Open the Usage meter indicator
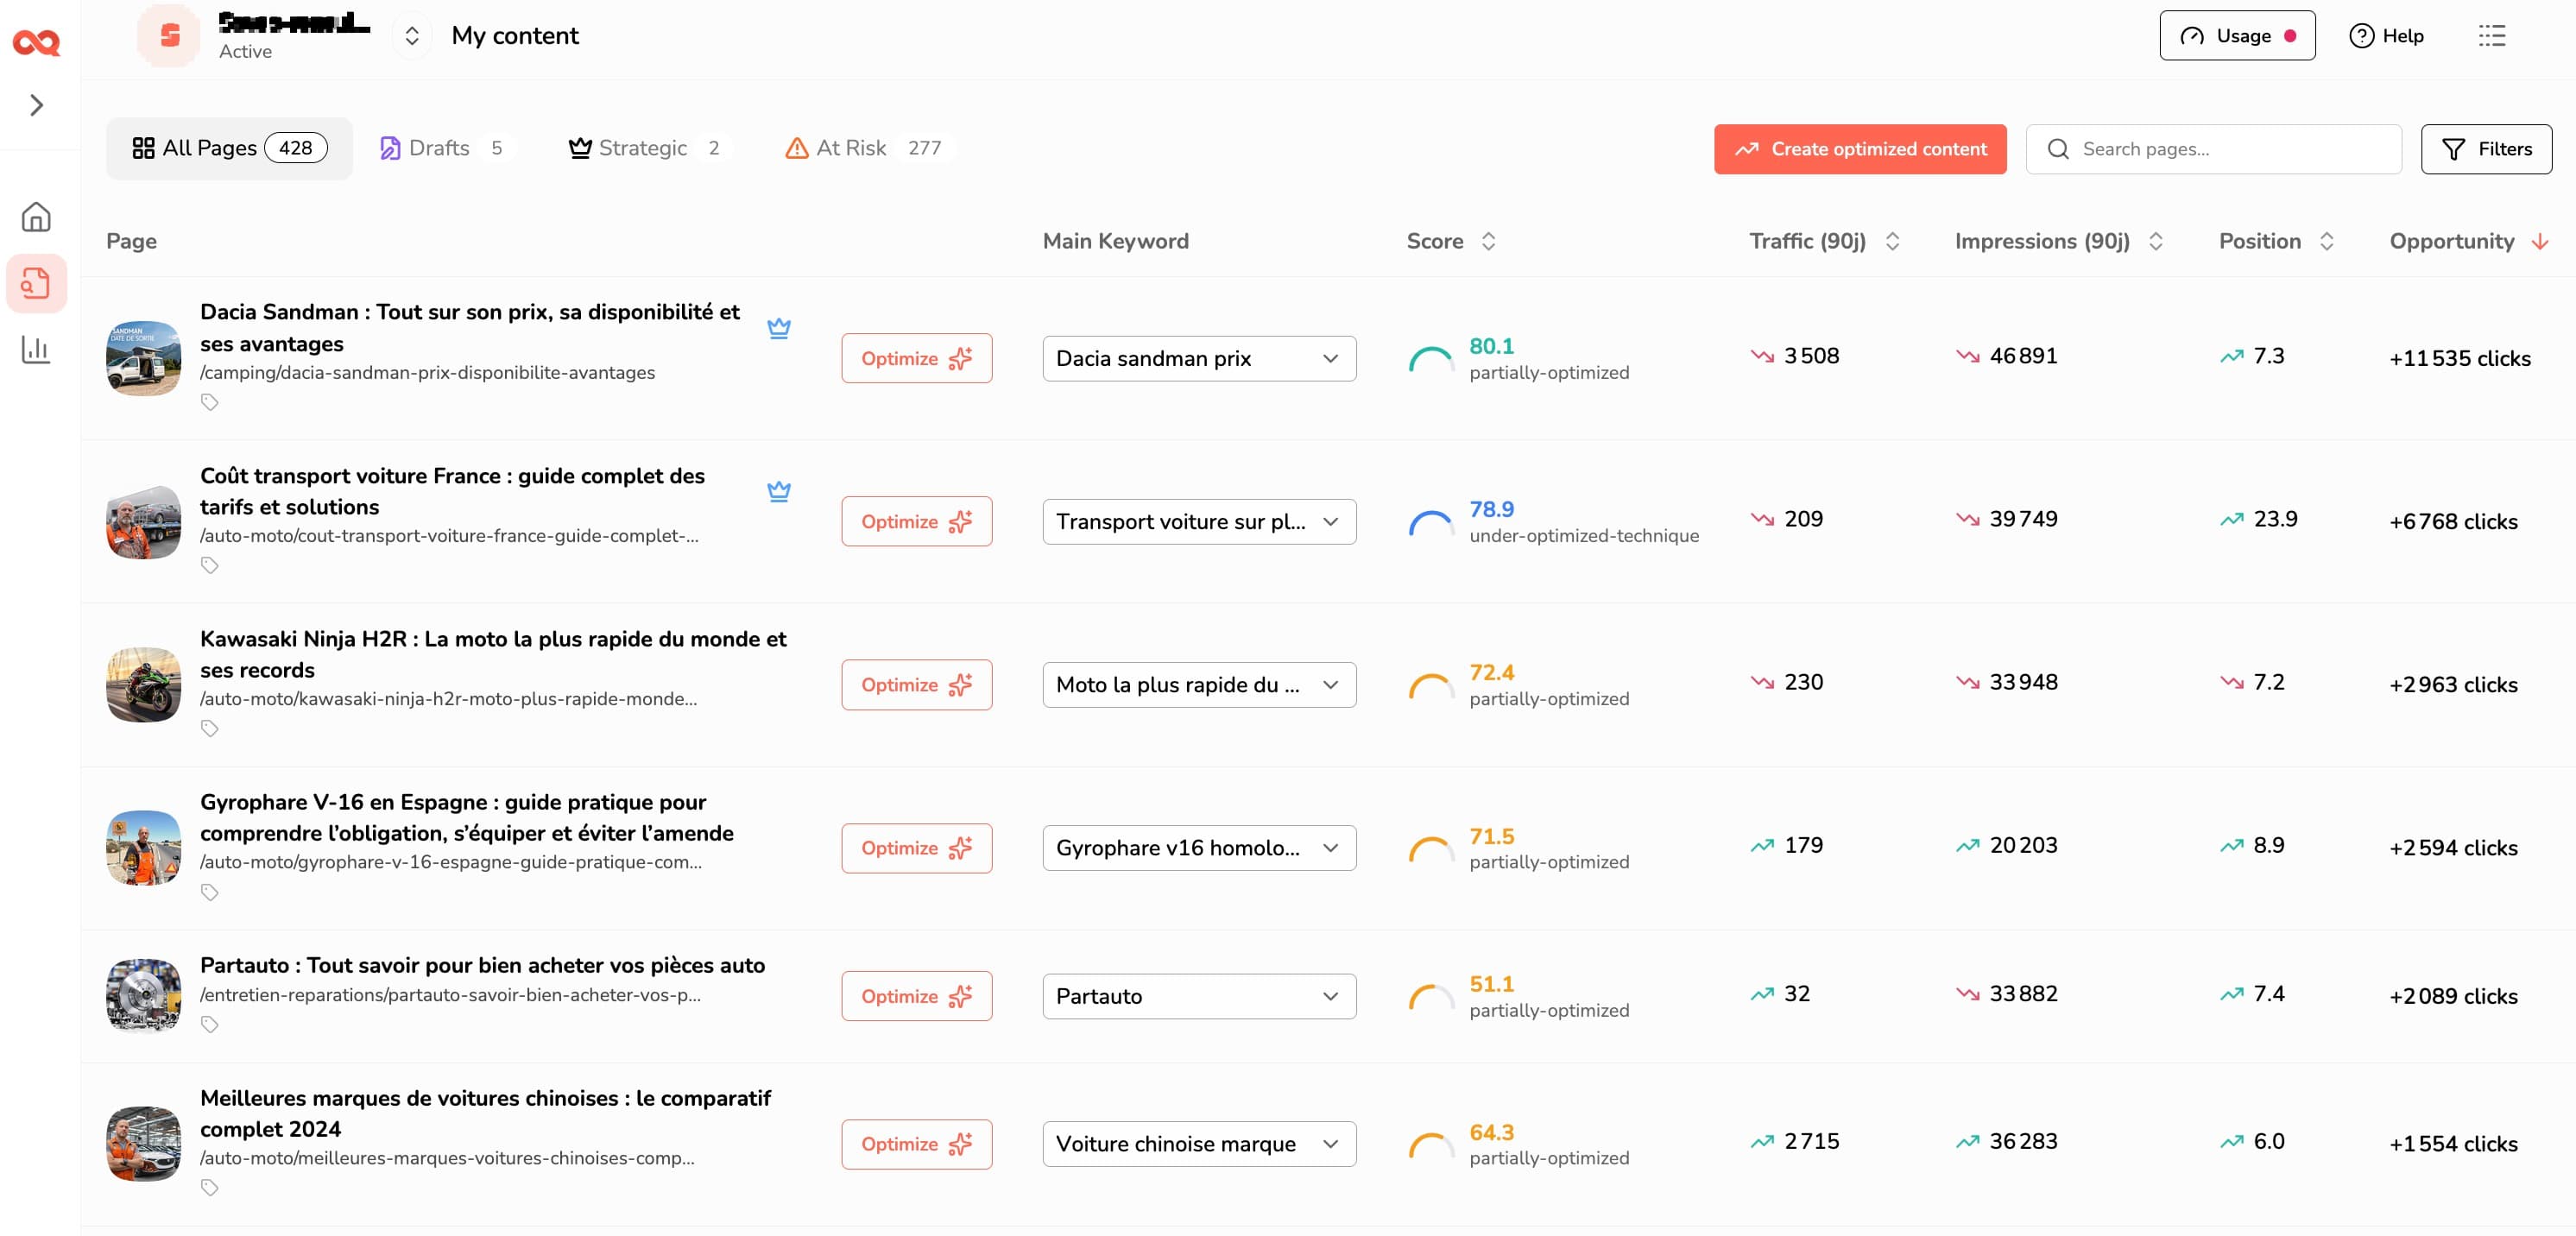2576x1236 pixels. [2237, 35]
